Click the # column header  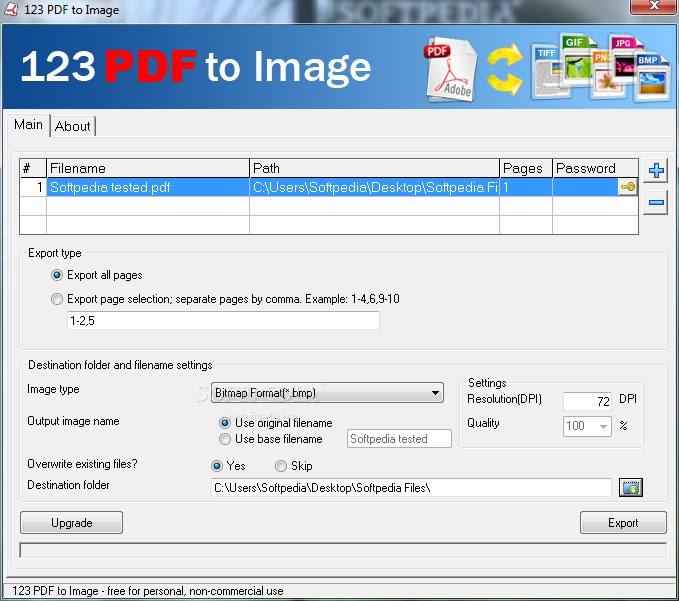point(33,168)
